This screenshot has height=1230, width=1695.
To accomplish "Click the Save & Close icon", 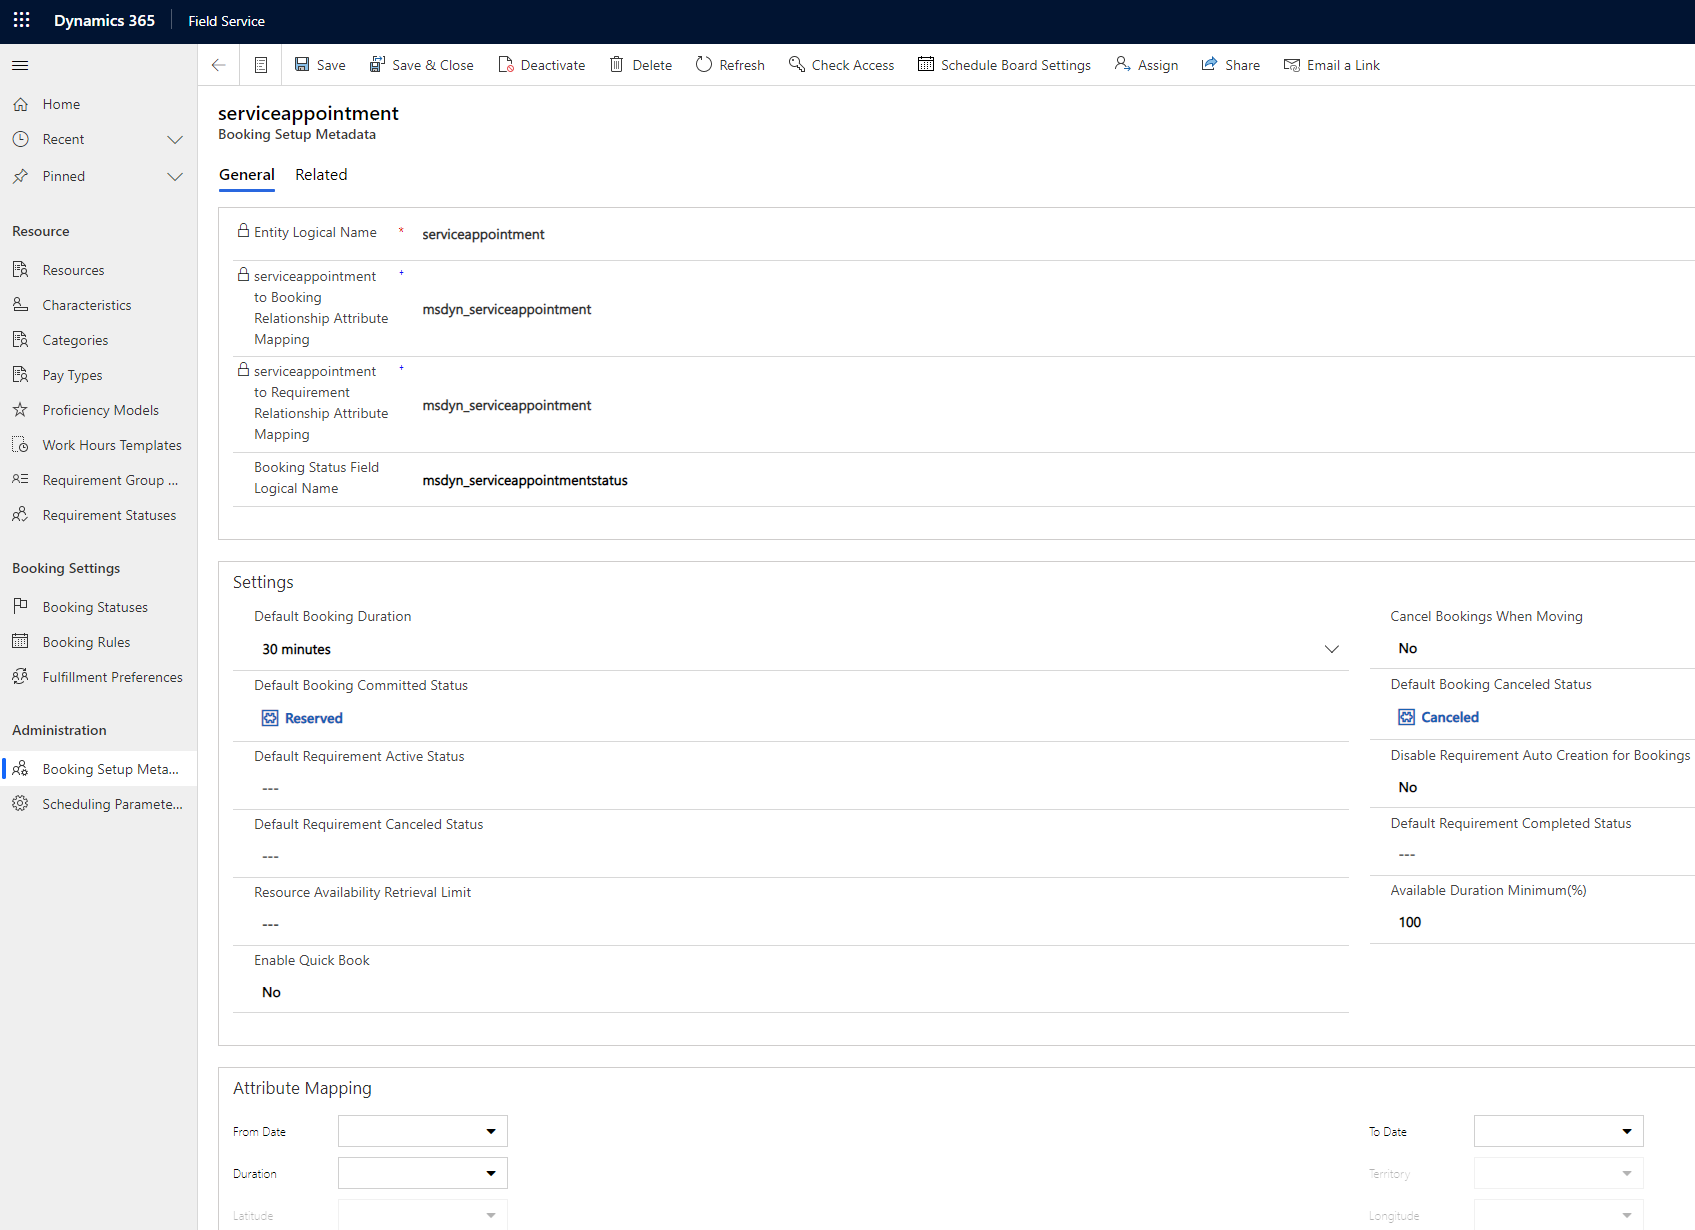I will point(377,64).
